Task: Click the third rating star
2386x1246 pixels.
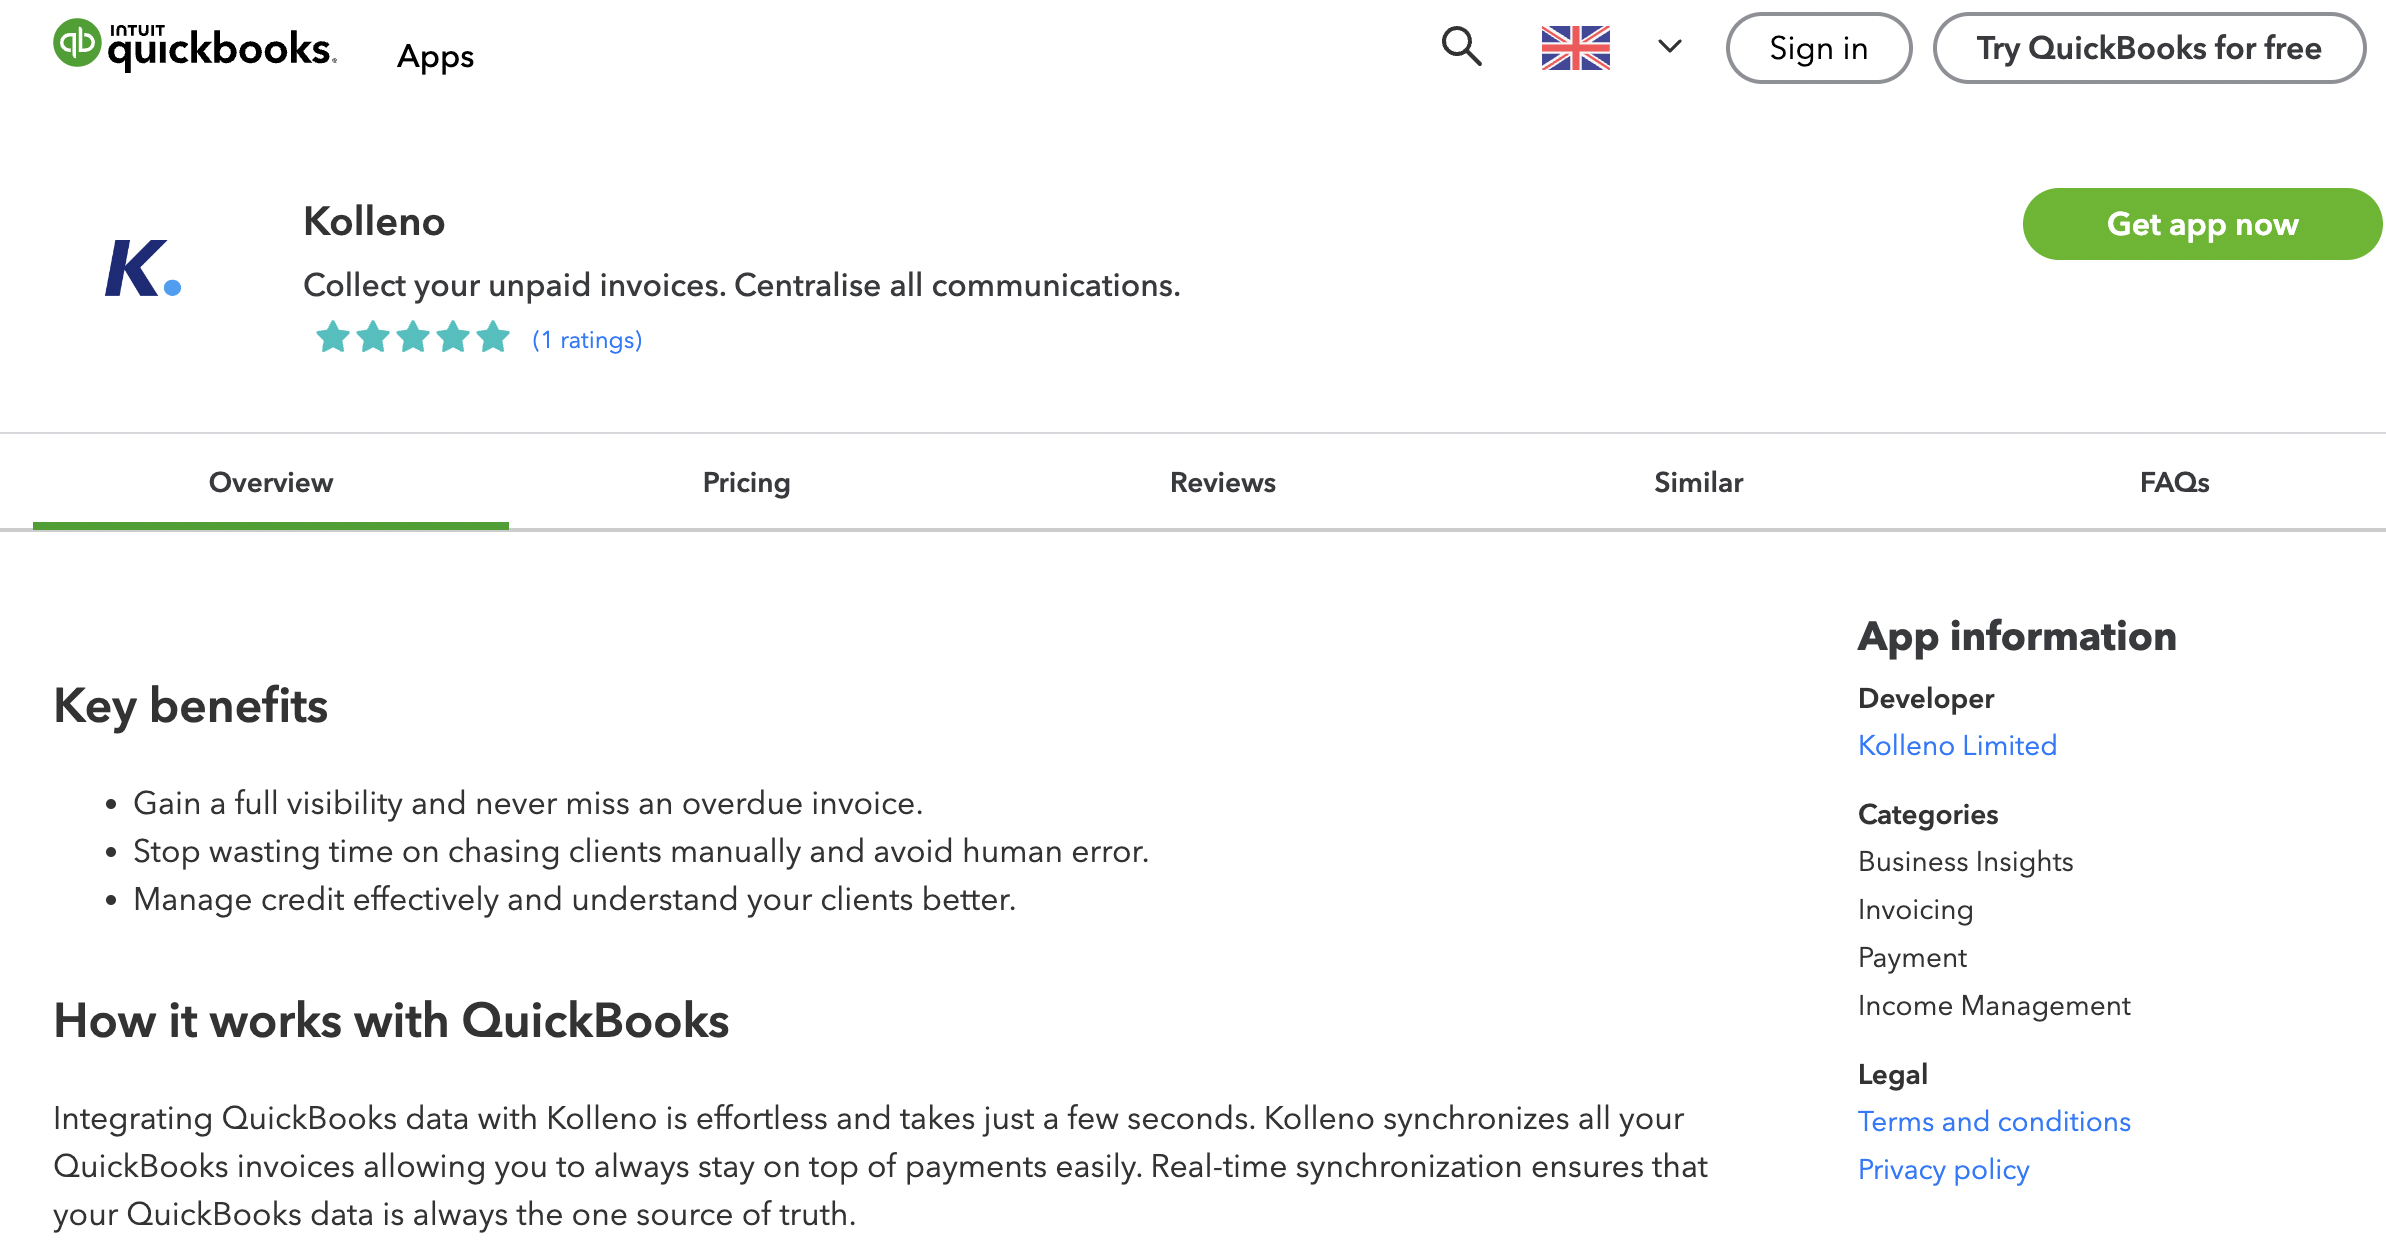Action: tap(413, 338)
